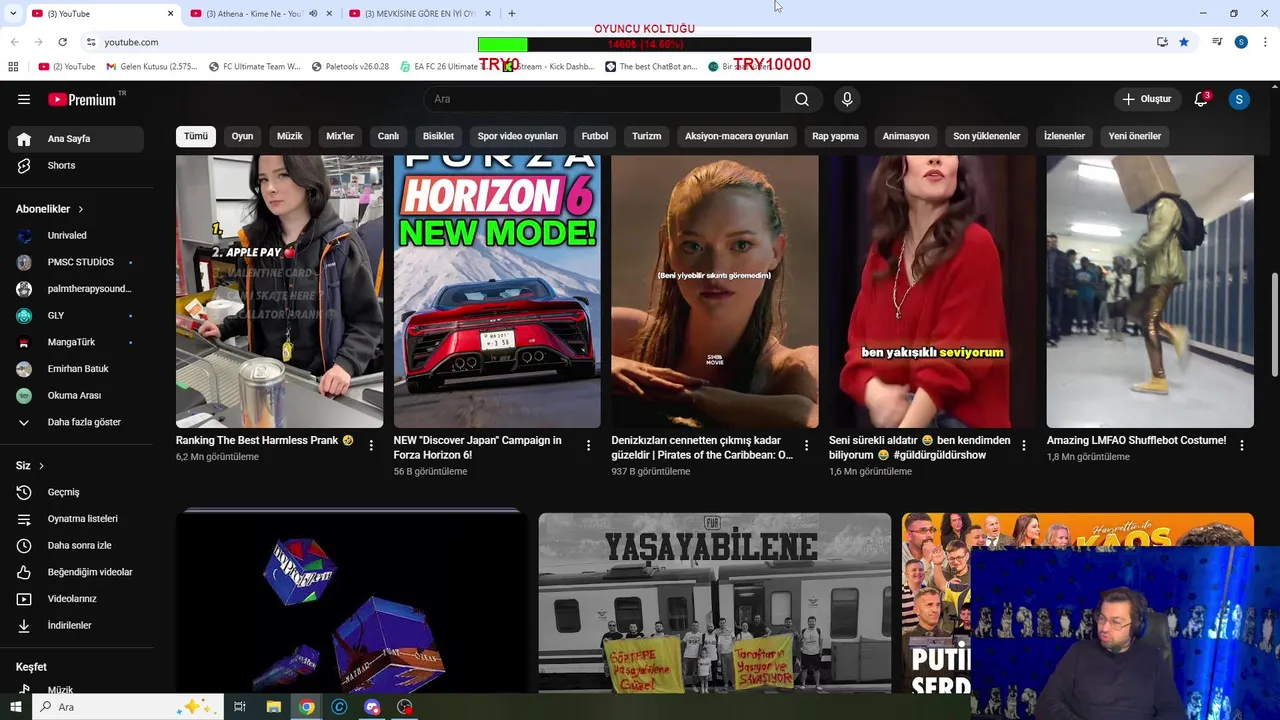Screen dimensions: 1280x720
Task: Click the YouTube search field
Action: point(603,99)
